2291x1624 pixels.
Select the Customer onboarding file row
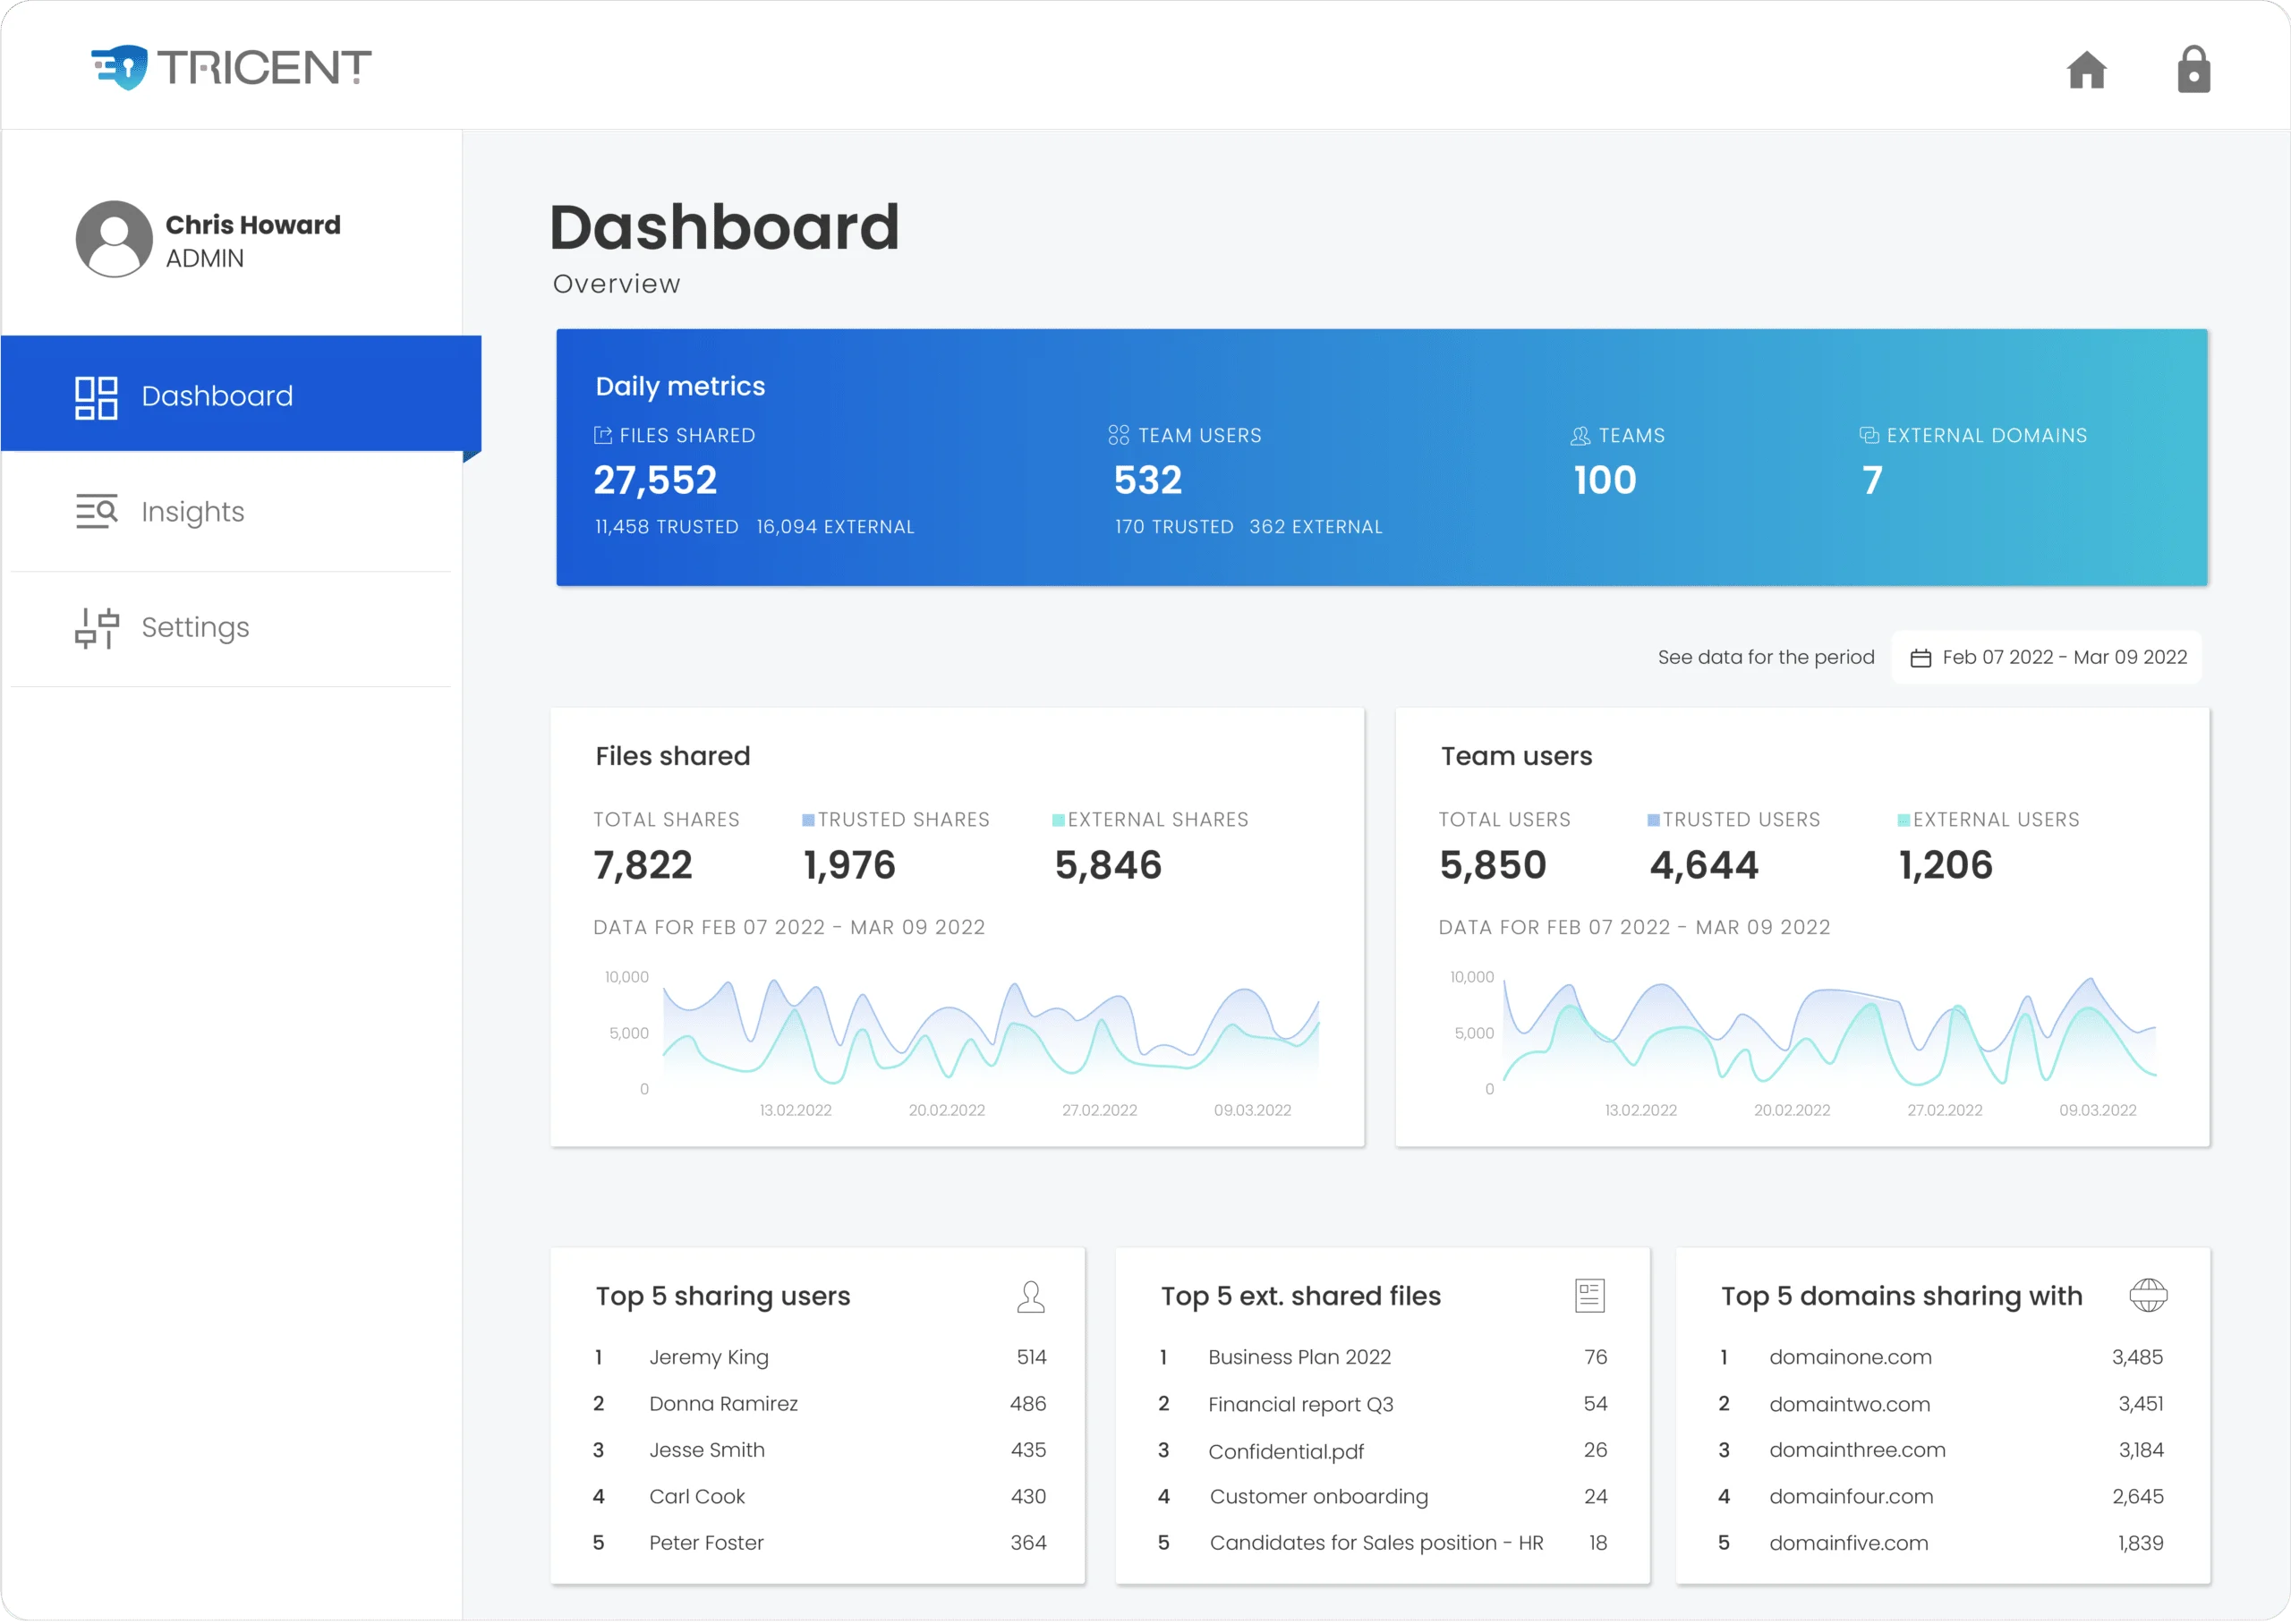(1383, 1497)
